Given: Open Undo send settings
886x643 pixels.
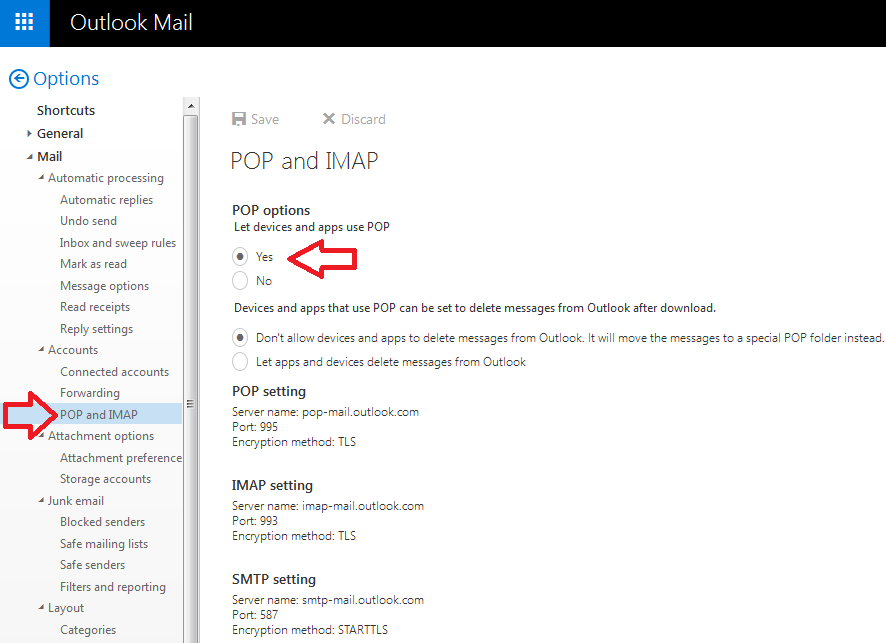Looking at the screenshot, I should pyautogui.click(x=89, y=221).
